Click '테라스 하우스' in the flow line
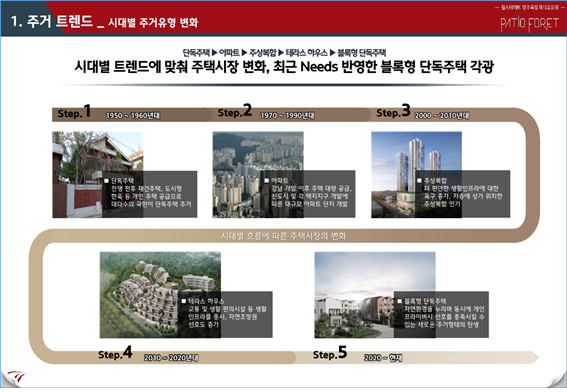The image size is (567, 392). (307, 53)
